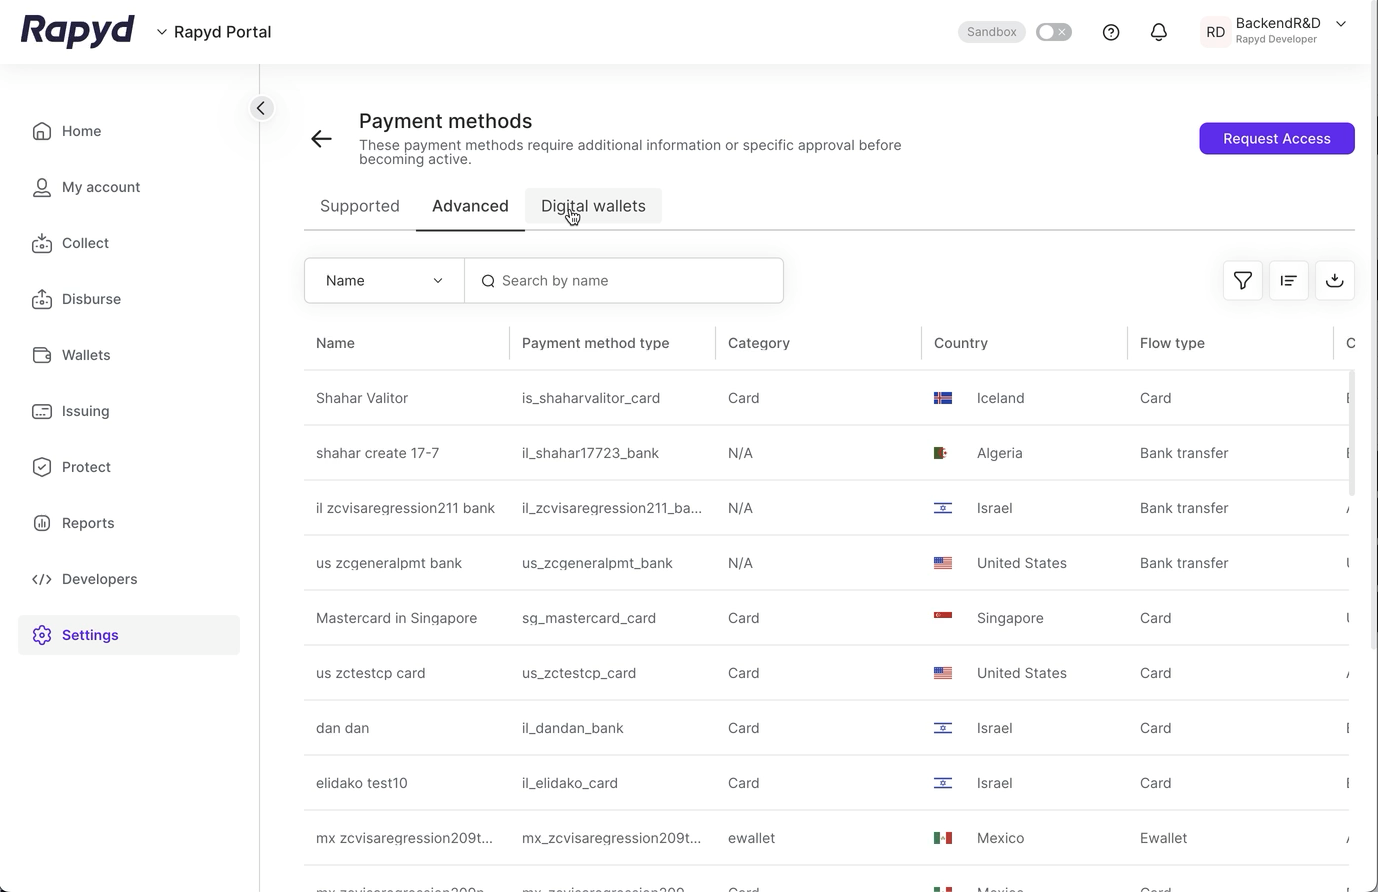The width and height of the screenshot is (1378, 892).
Task: Open Reports in the sidebar
Action: pyautogui.click(x=88, y=523)
